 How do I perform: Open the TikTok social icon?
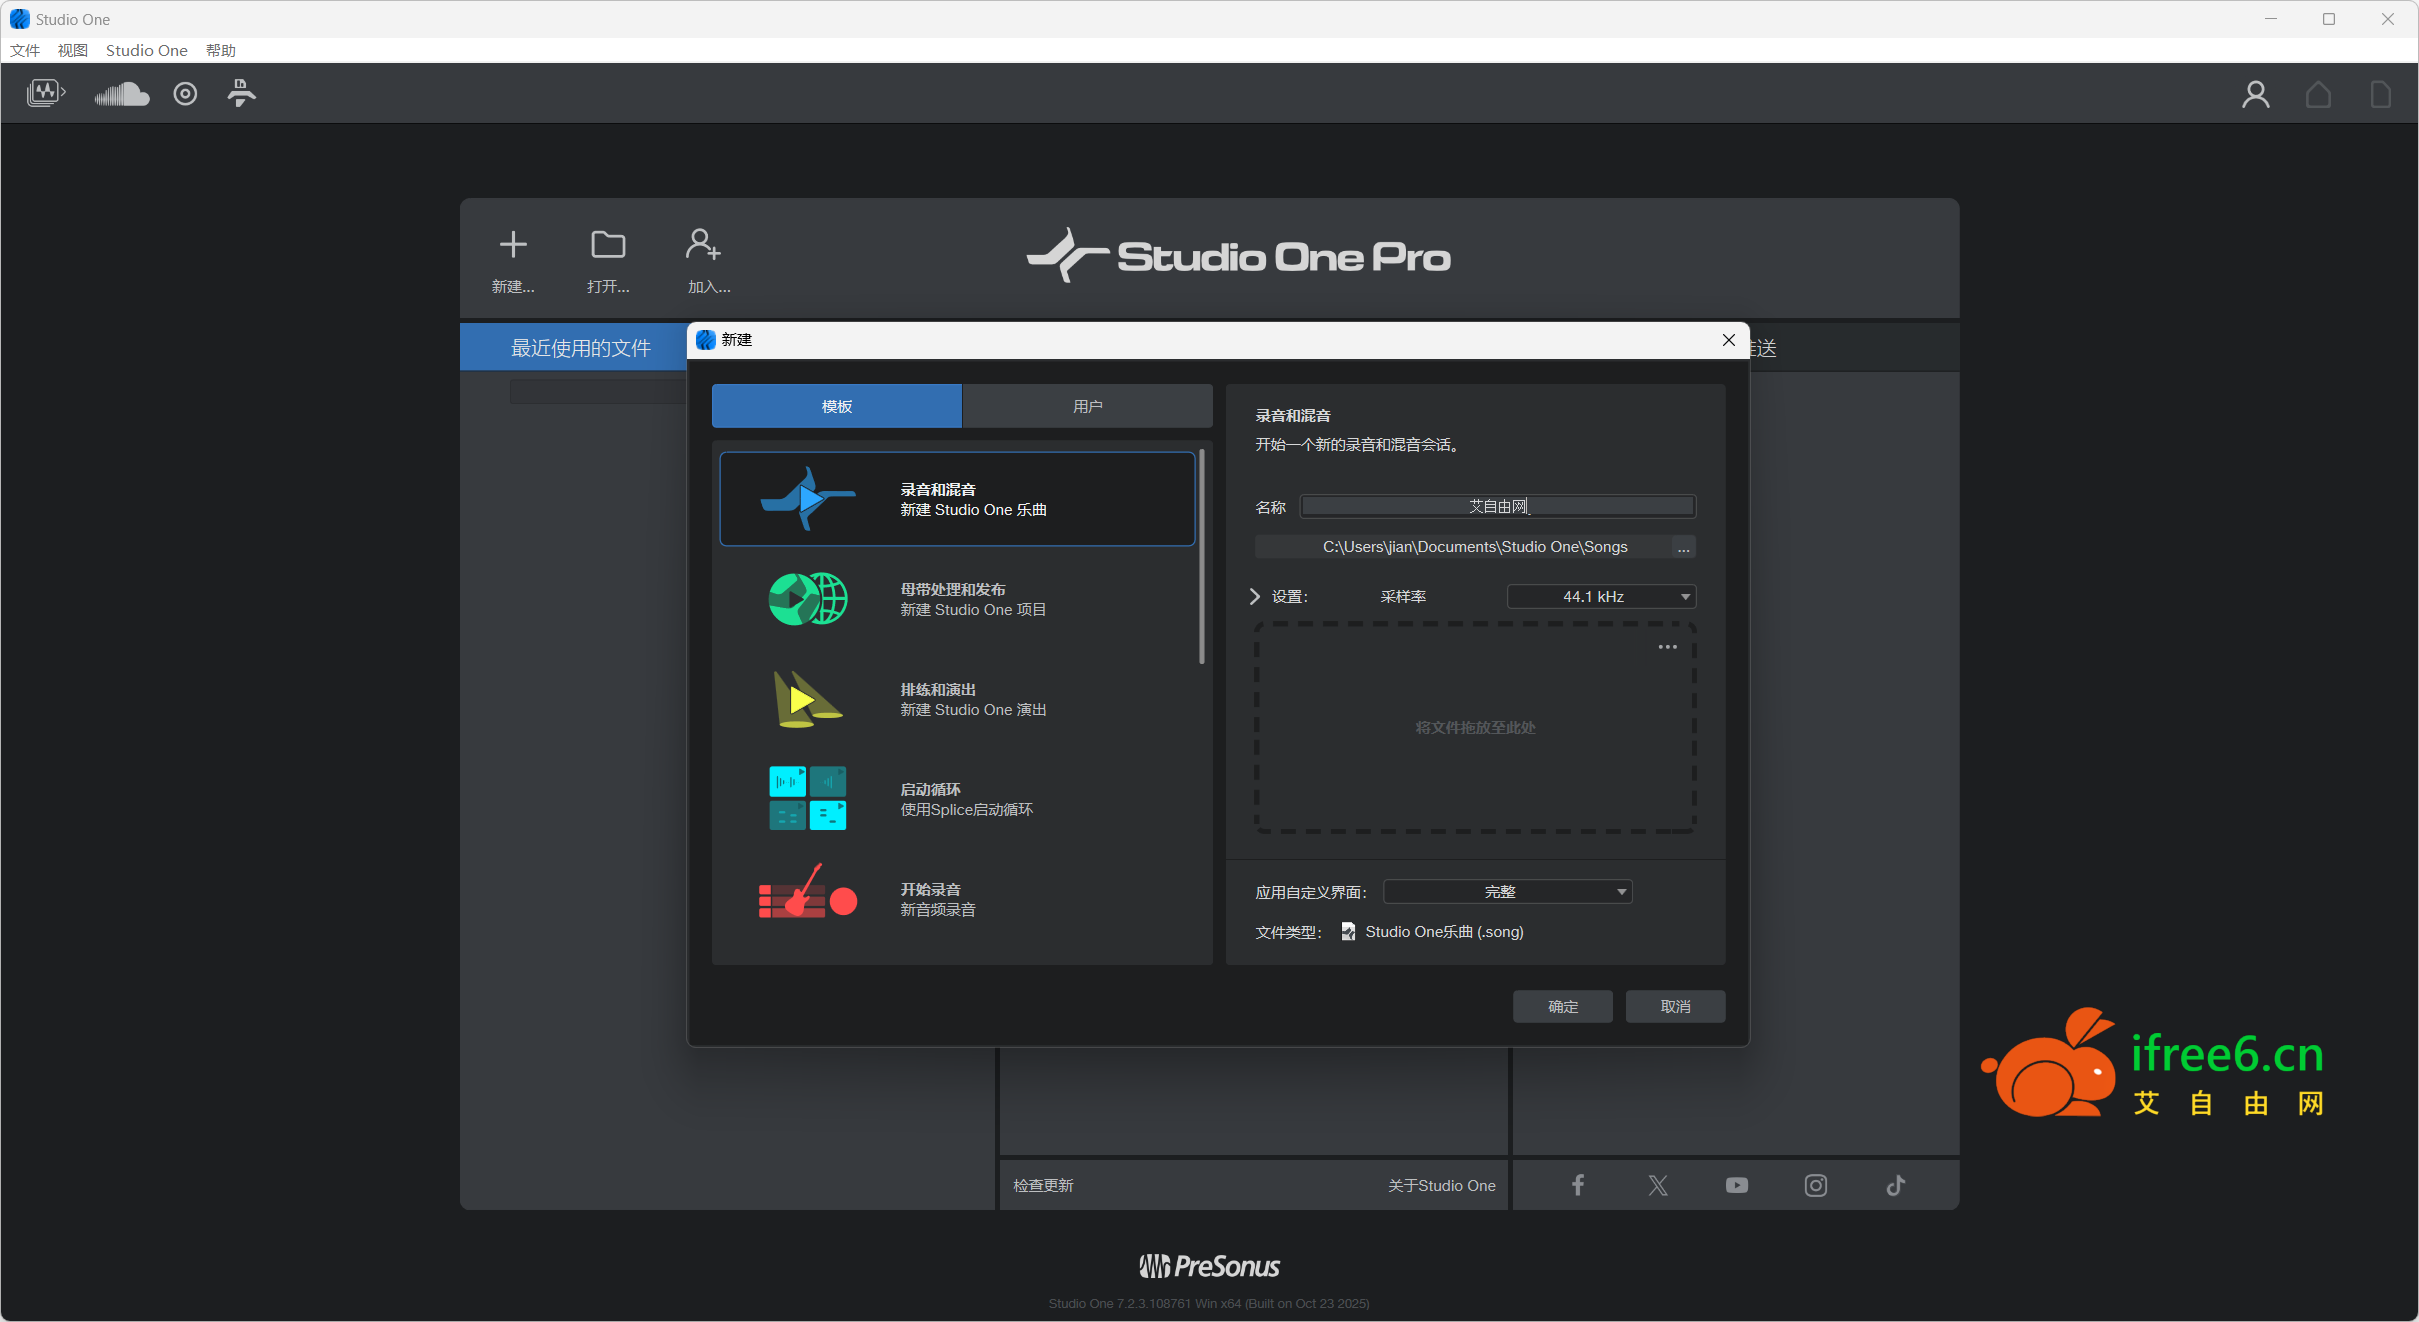point(1895,1185)
